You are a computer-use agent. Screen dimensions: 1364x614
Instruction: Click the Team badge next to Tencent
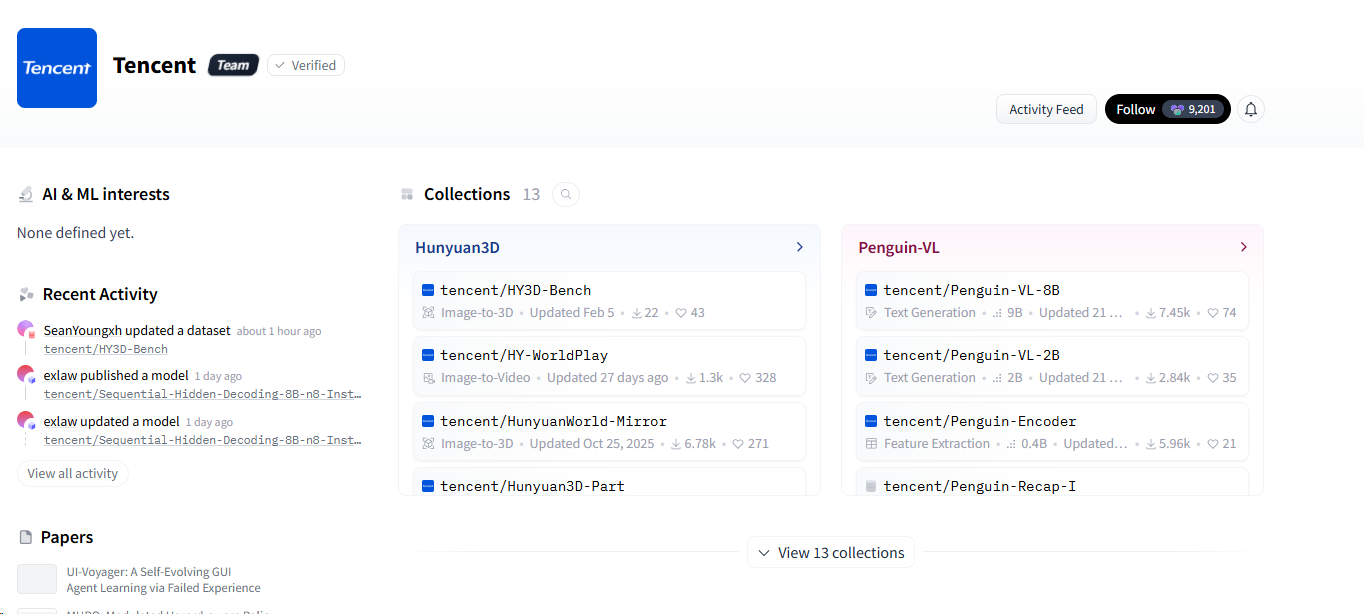click(233, 65)
